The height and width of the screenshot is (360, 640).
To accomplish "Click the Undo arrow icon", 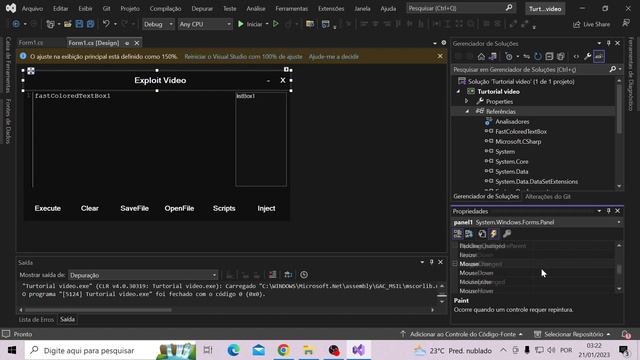I will tap(106, 24).
